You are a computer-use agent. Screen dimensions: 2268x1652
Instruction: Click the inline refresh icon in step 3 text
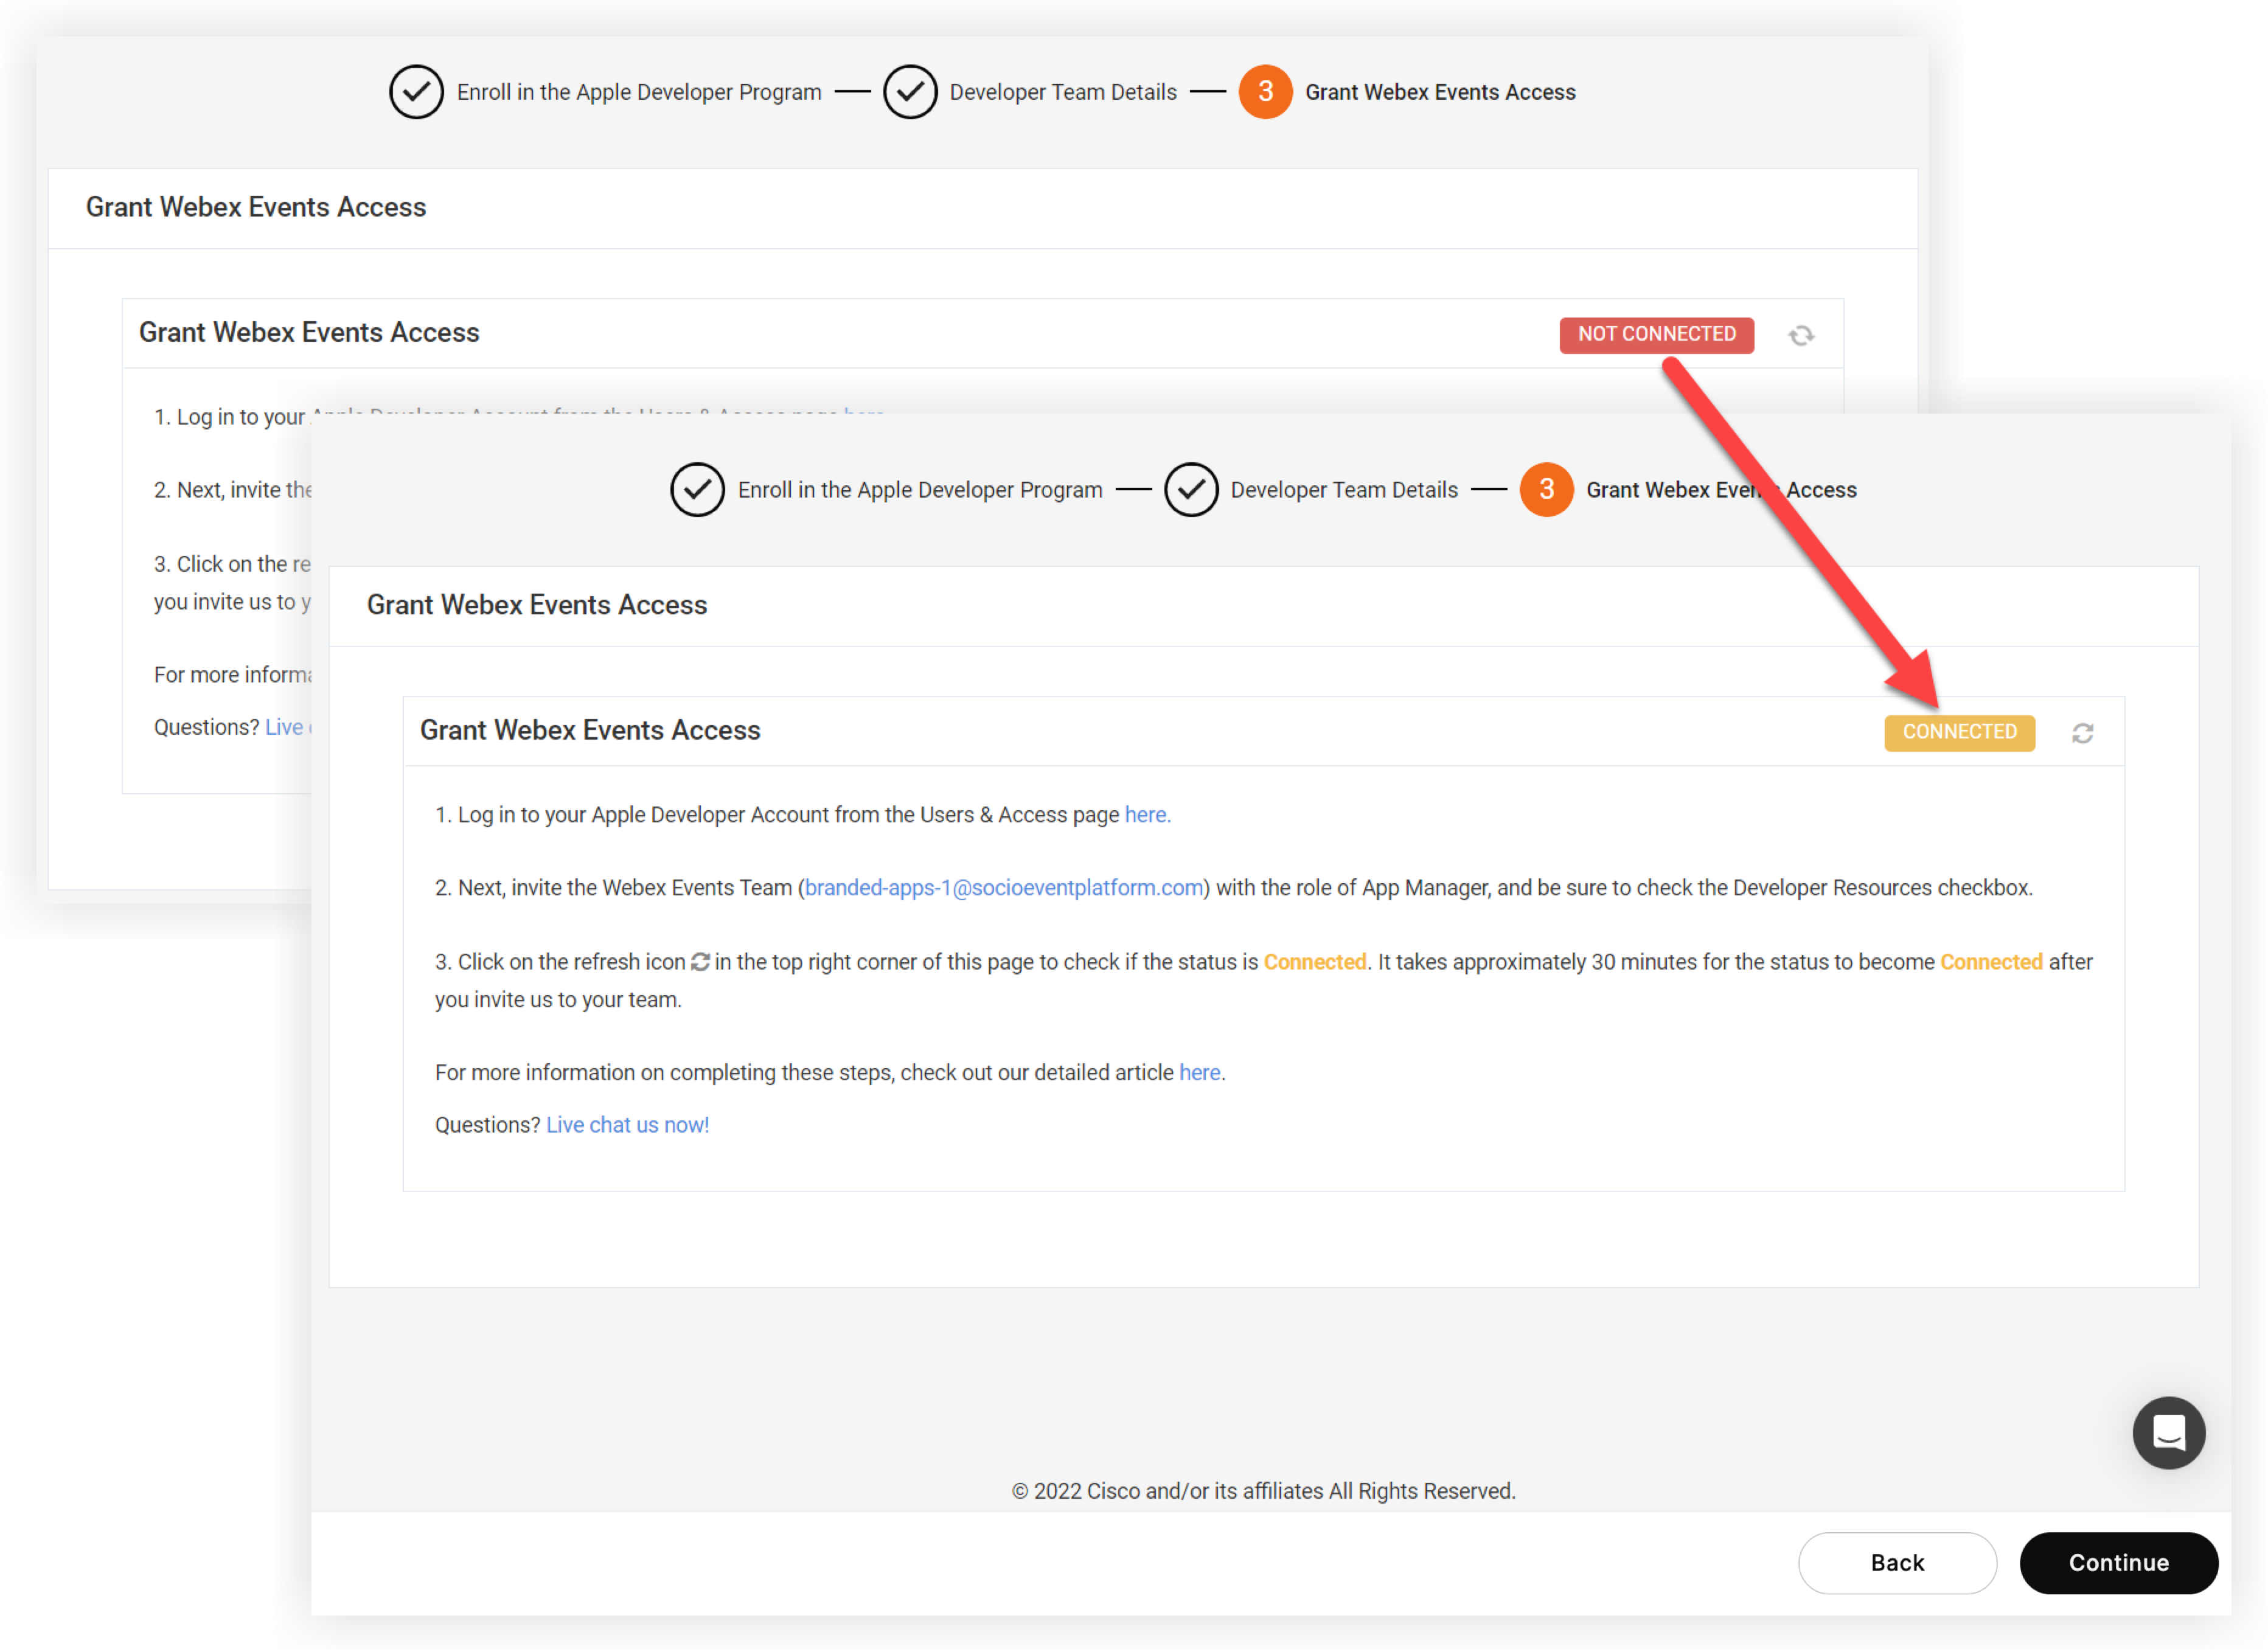pos(700,961)
